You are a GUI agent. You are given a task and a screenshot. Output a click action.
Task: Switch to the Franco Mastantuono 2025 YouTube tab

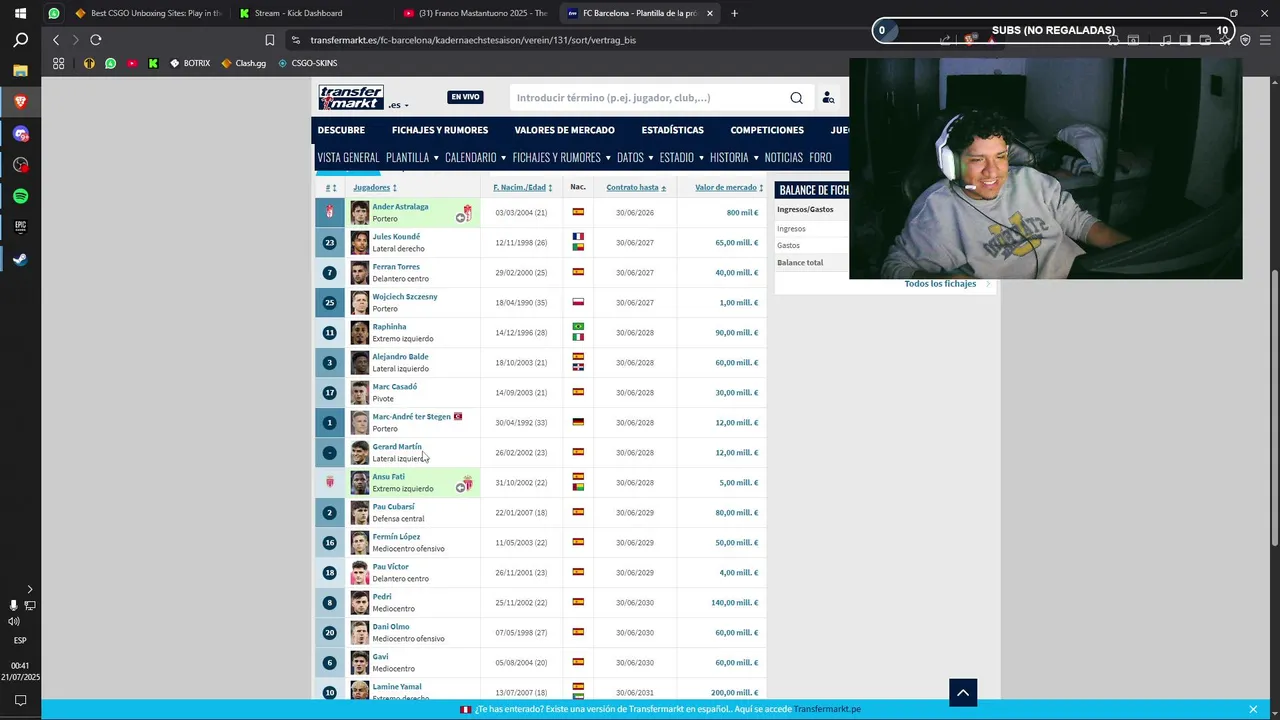tap(474, 13)
